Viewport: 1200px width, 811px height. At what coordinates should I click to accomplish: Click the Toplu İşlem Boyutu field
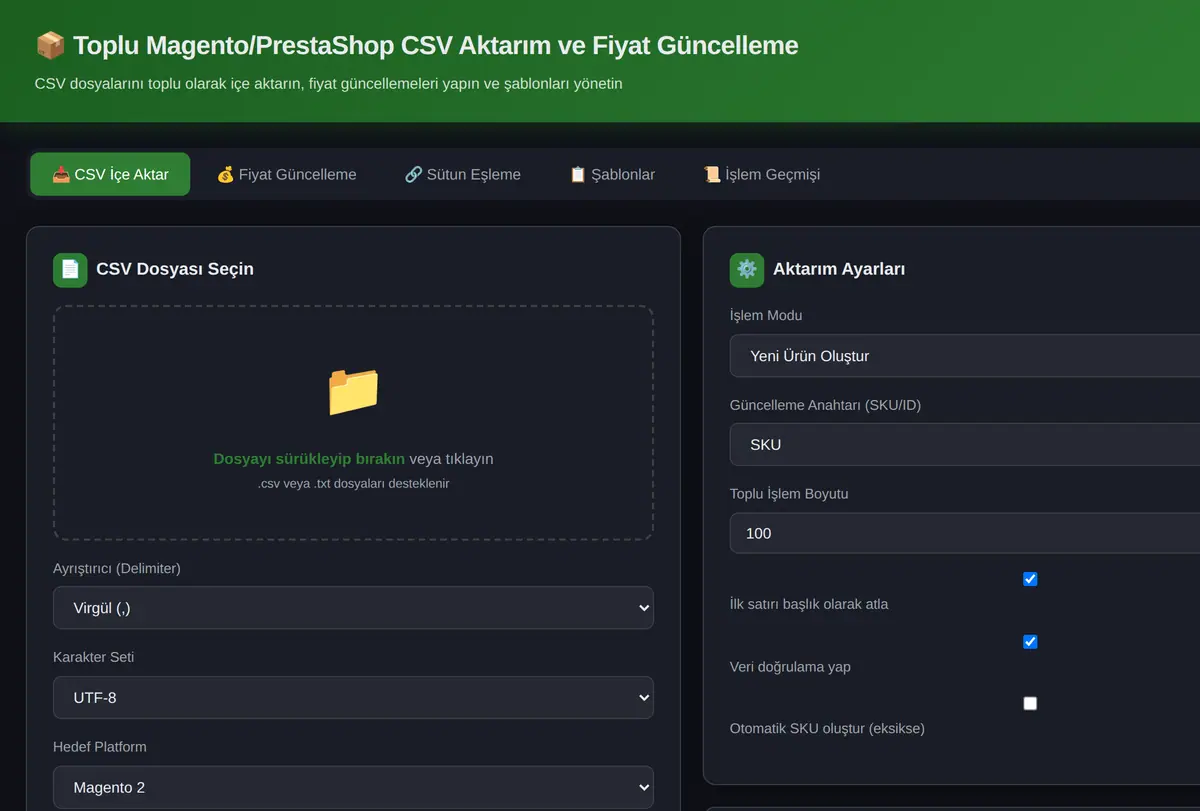pyautogui.click(x=965, y=533)
